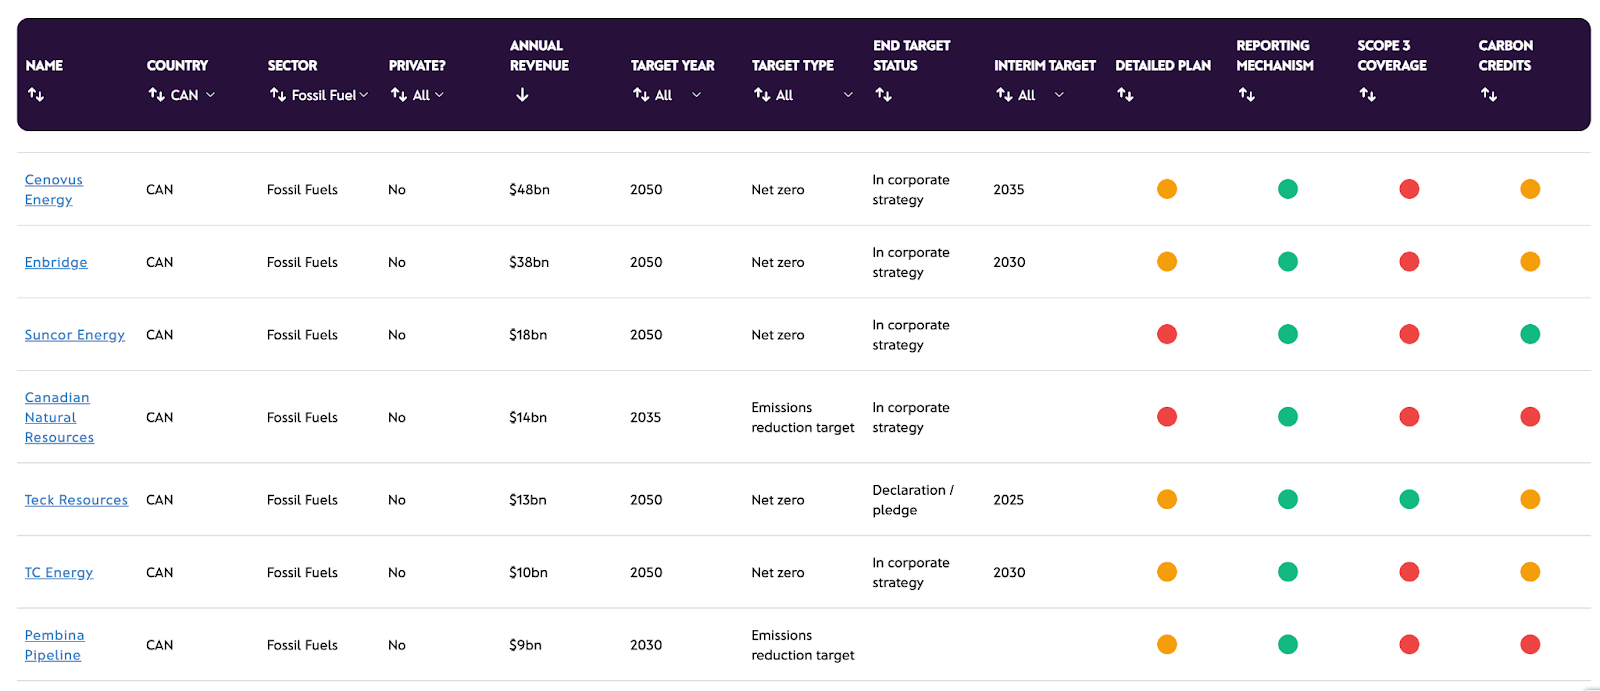Click Canadian Natural Resources Carbon Credits red dot
Viewport: 1600px width, 691px height.
[x=1530, y=417]
